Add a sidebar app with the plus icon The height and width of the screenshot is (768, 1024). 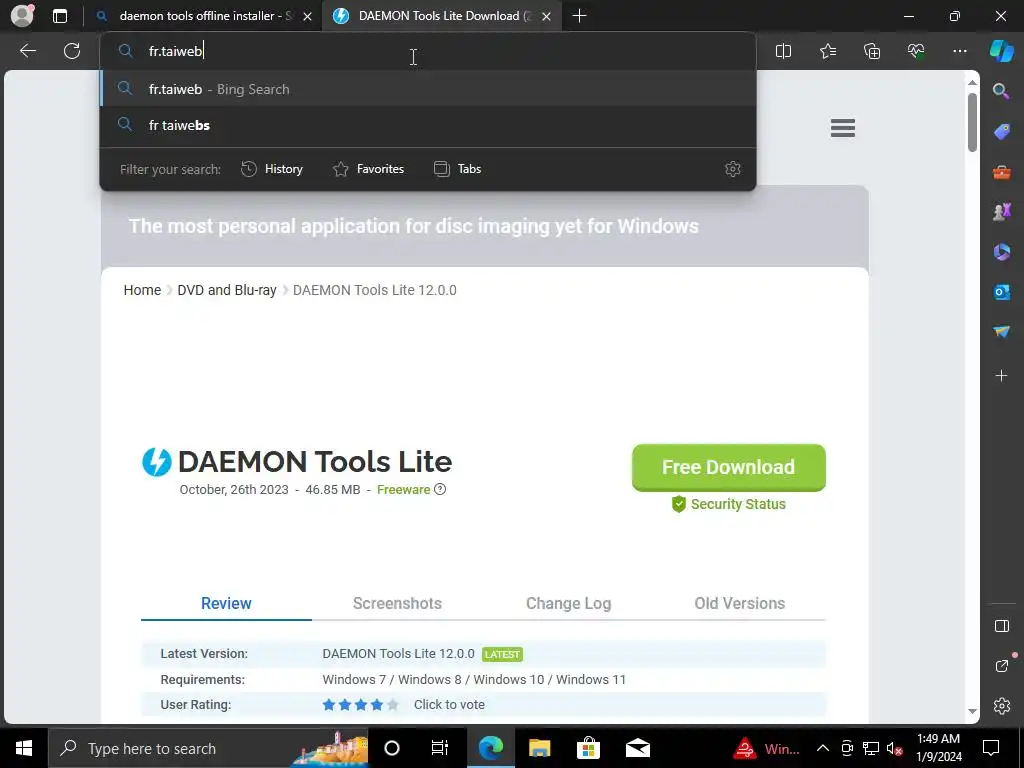pyautogui.click(x=1001, y=376)
